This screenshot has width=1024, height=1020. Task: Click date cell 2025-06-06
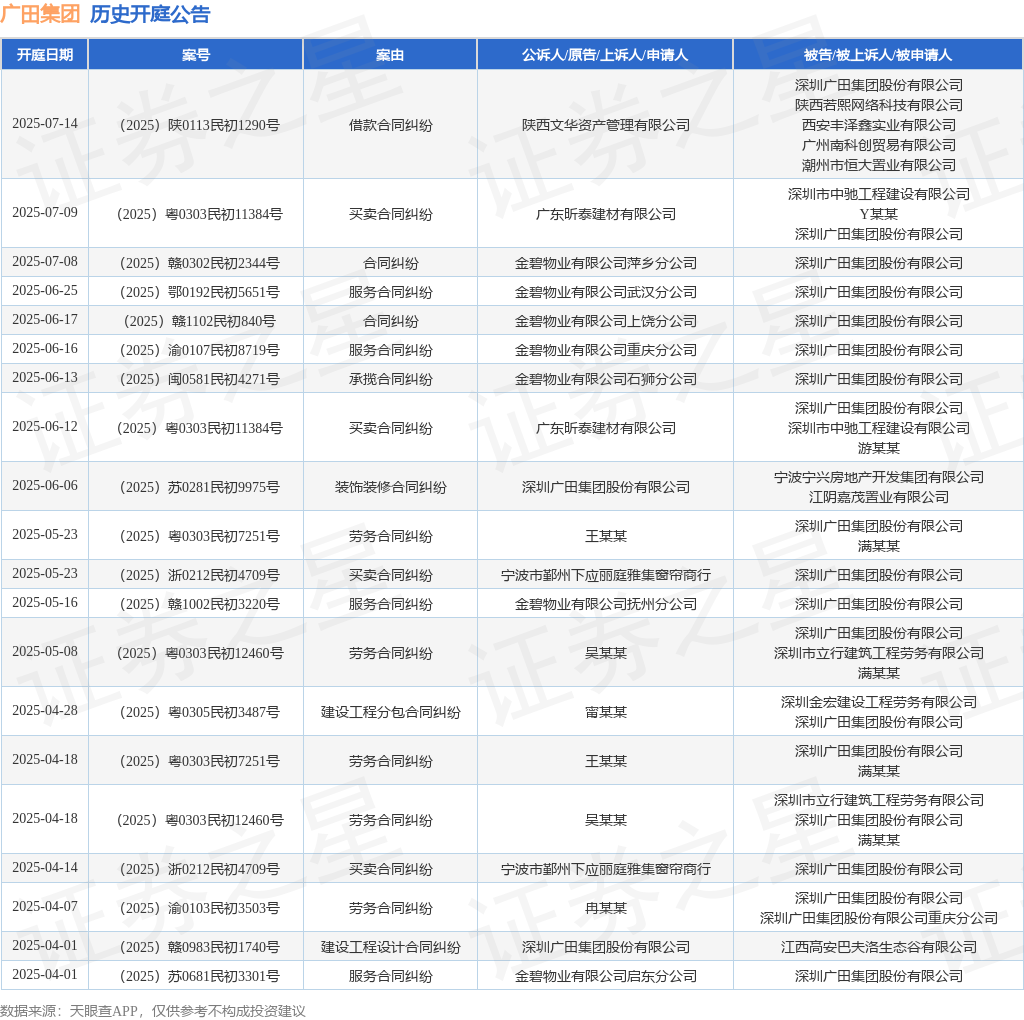click(x=44, y=485)
